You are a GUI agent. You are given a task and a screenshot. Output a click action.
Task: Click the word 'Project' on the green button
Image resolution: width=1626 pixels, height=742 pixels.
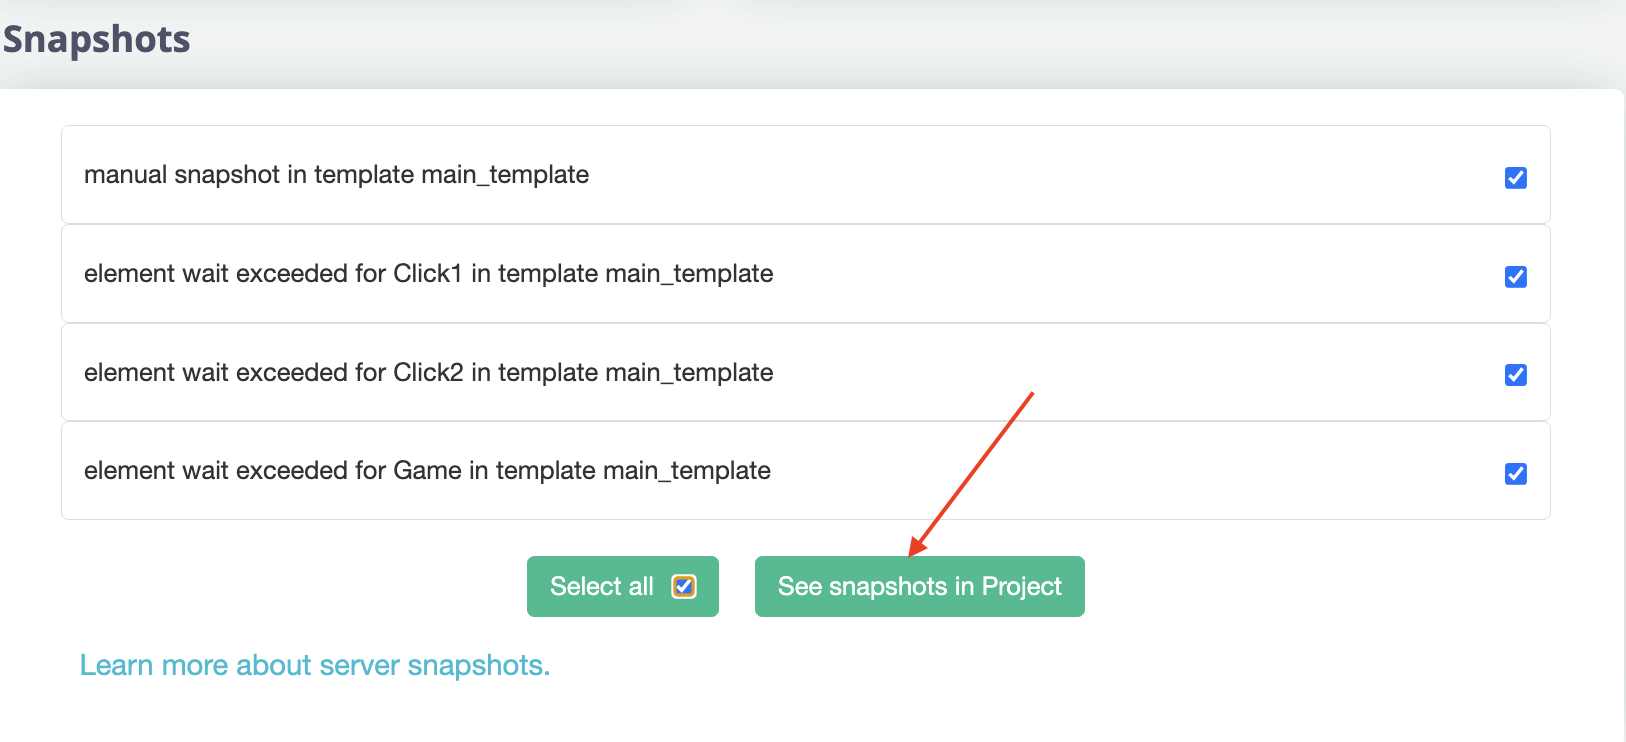pyautogui.click(x=1021, y=587)
